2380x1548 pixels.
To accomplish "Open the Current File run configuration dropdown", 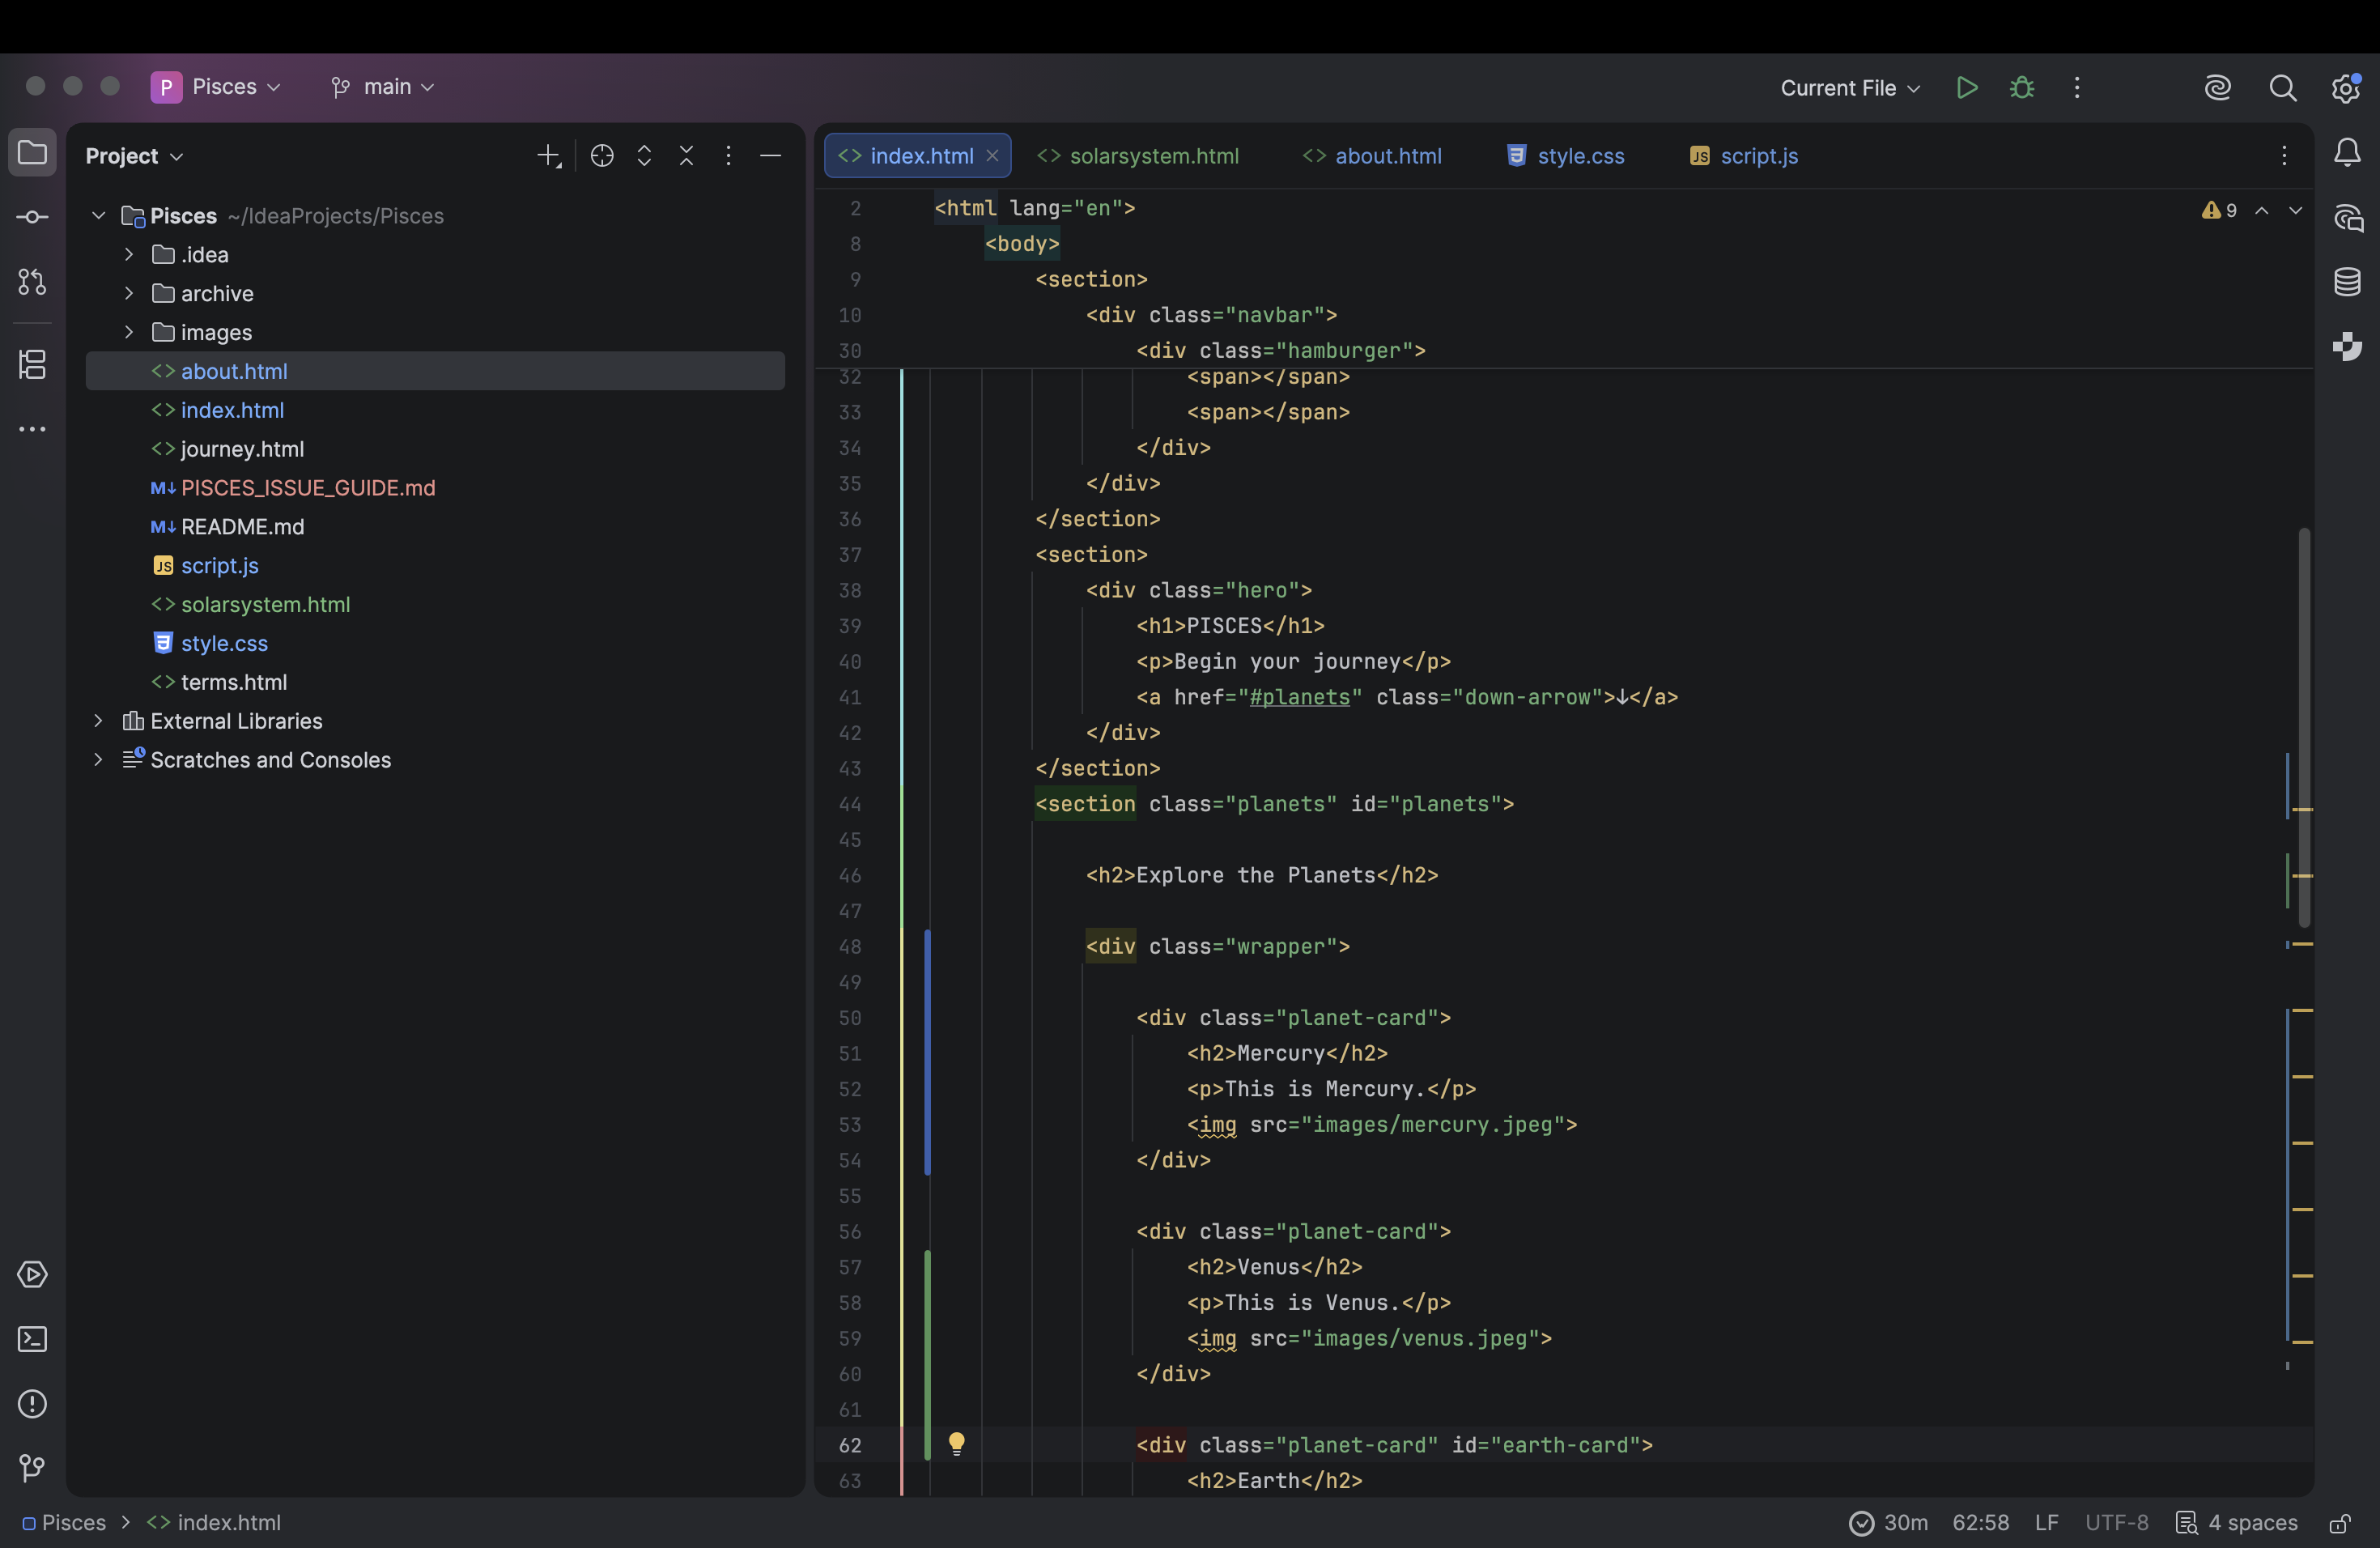I will coord(1850,88).
